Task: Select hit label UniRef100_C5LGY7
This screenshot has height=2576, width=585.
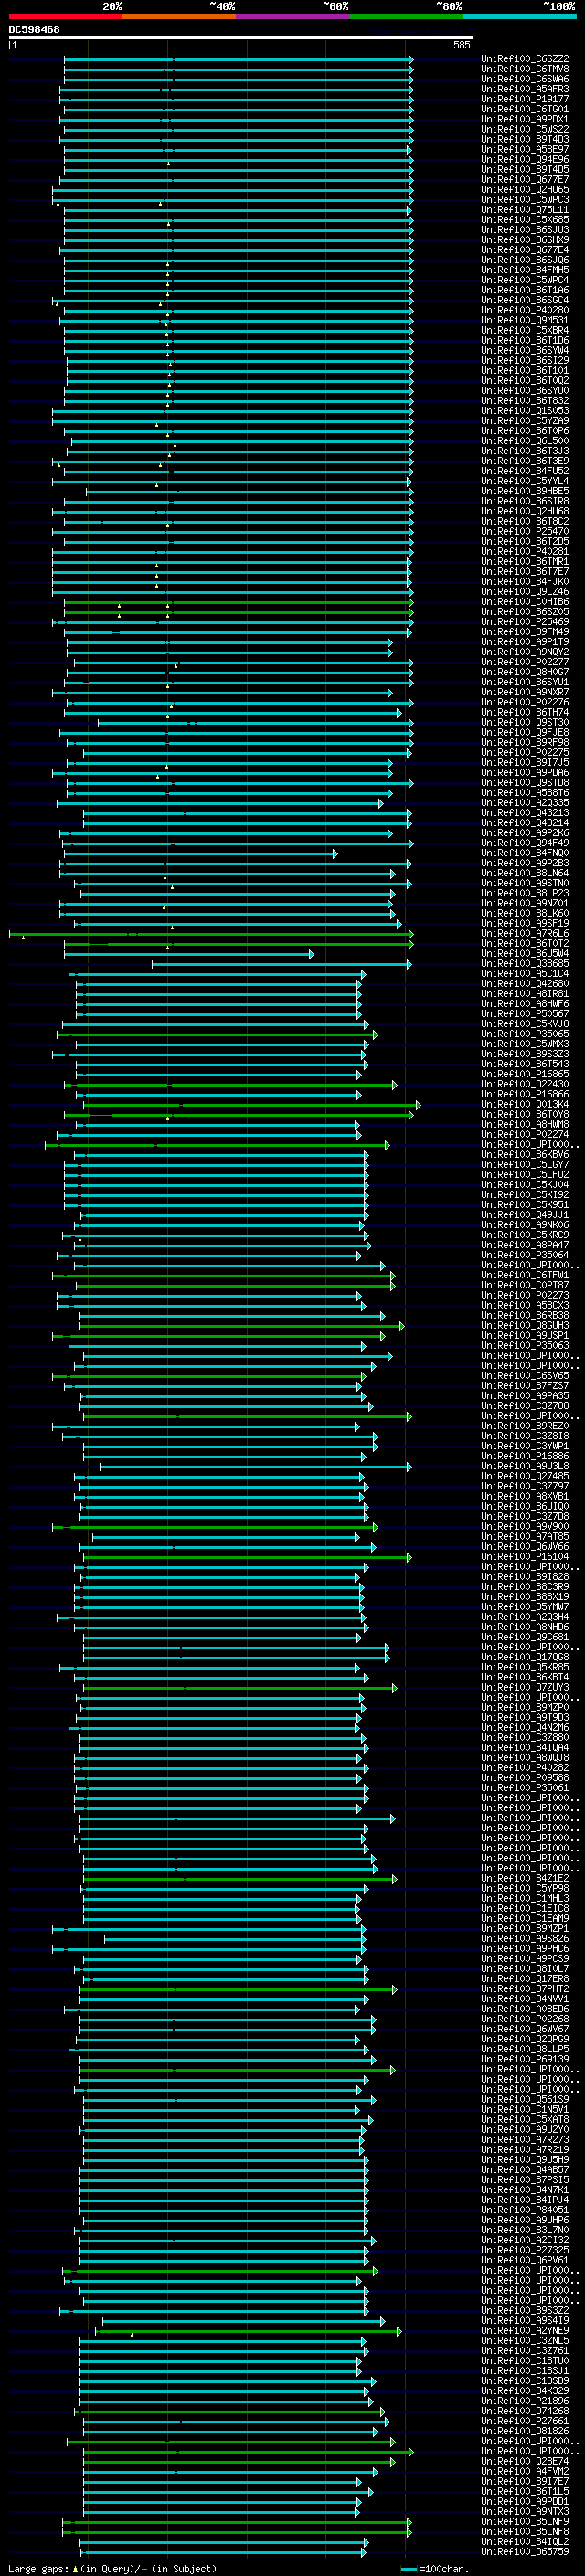Action: point(524,1164)
